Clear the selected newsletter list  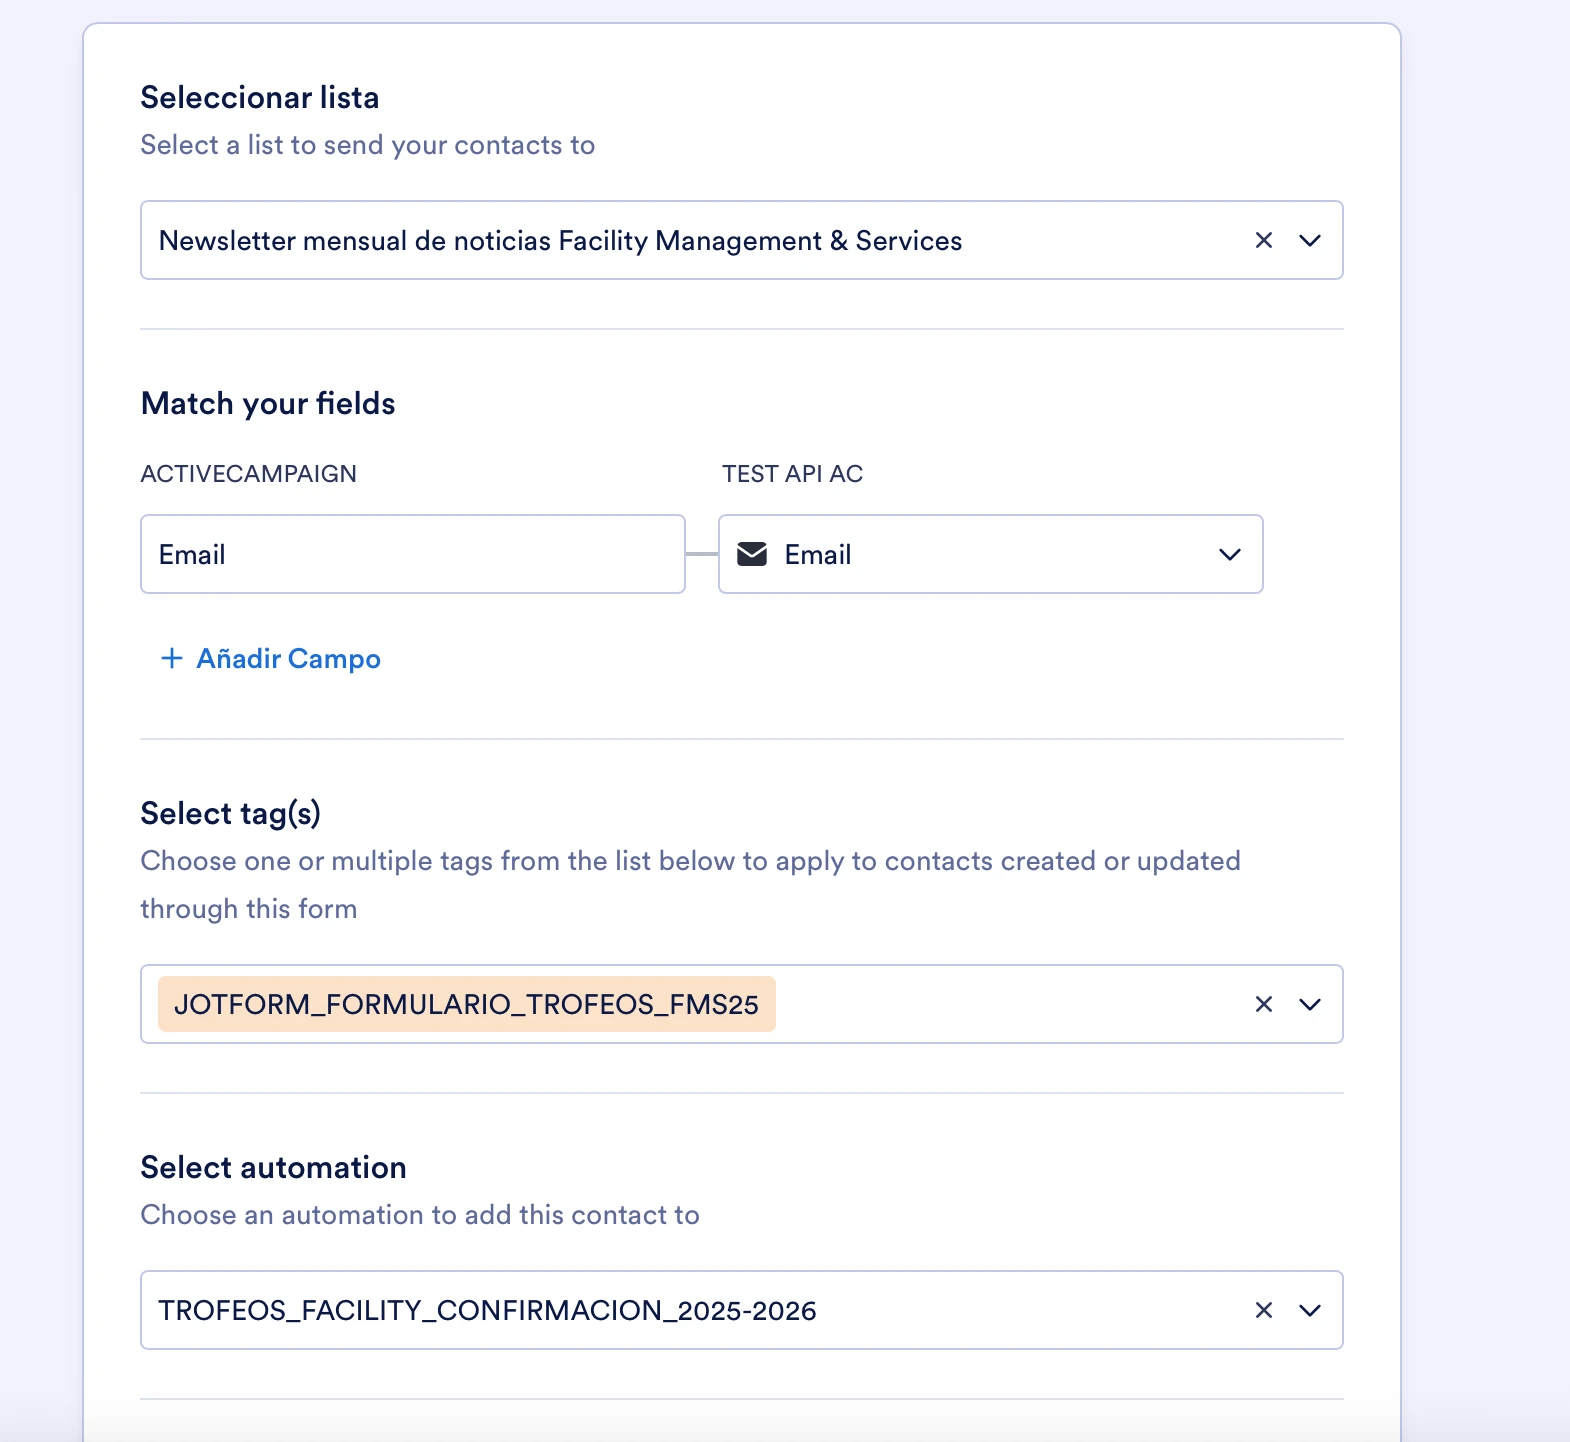tap(1263, 240)
